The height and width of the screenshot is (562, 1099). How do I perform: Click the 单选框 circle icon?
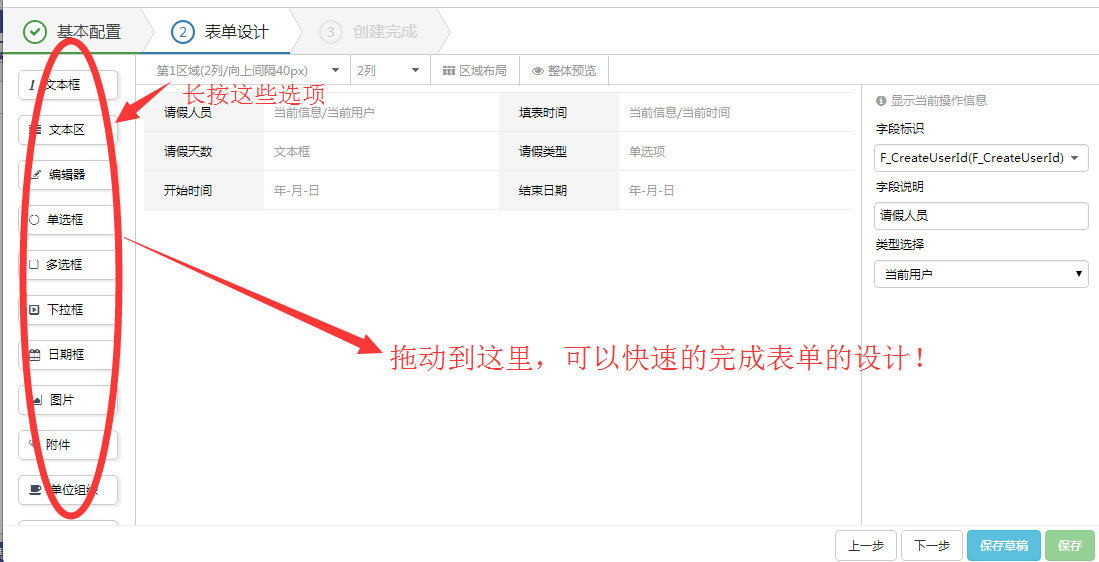[x=34, y=220]
